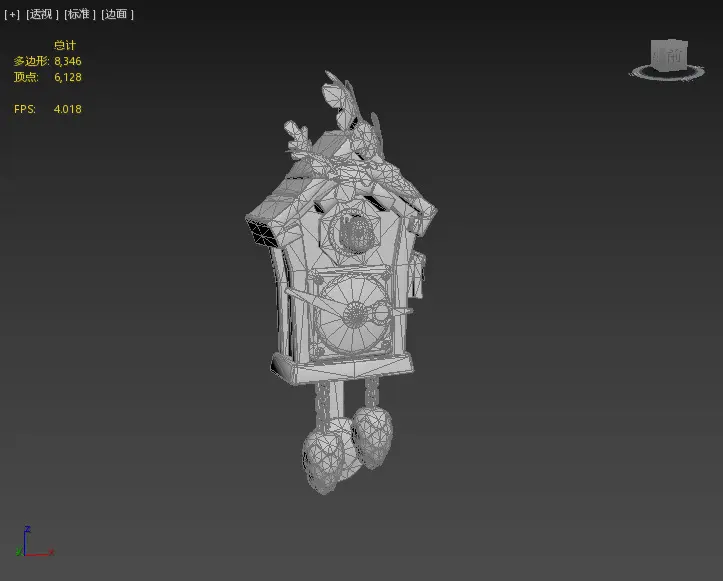Click the FPS value 4.018

tap(68, 109)
